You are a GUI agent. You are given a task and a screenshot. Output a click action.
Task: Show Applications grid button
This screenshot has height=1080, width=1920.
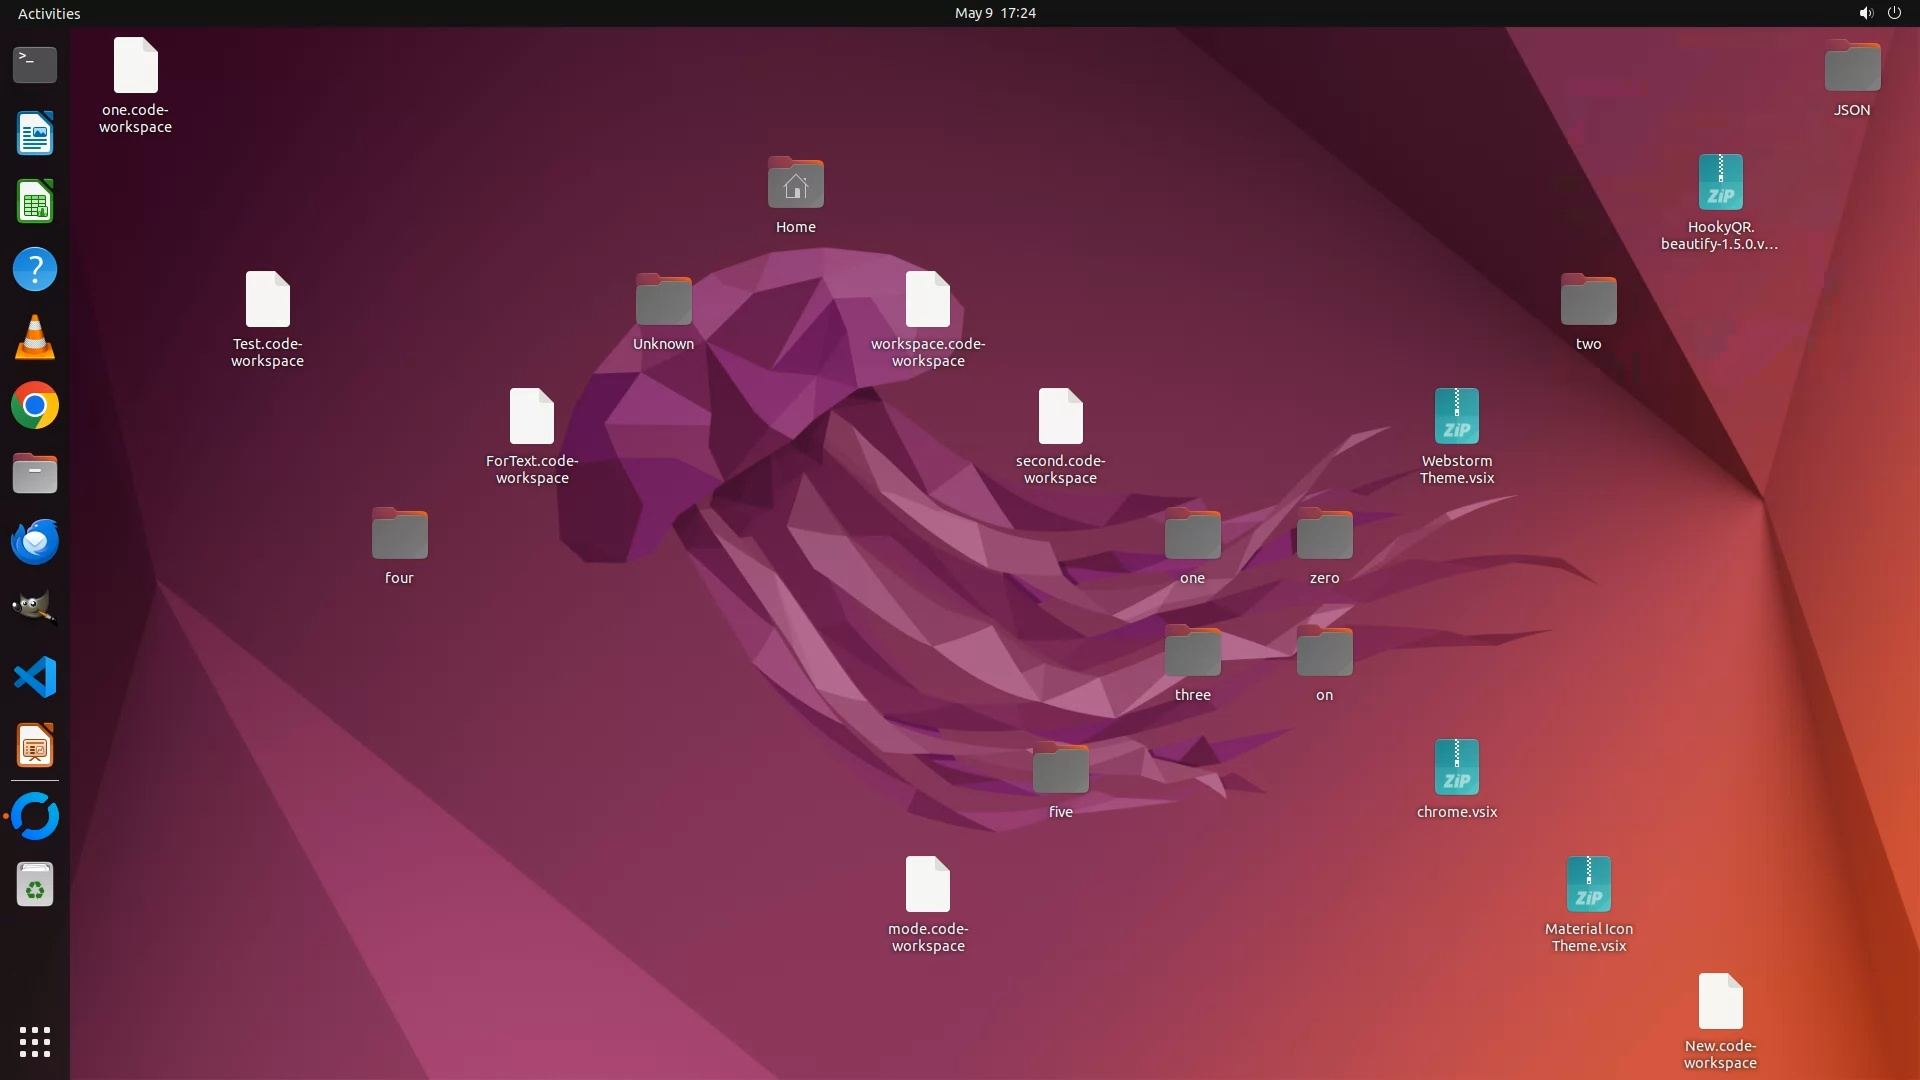[35, 1042]
